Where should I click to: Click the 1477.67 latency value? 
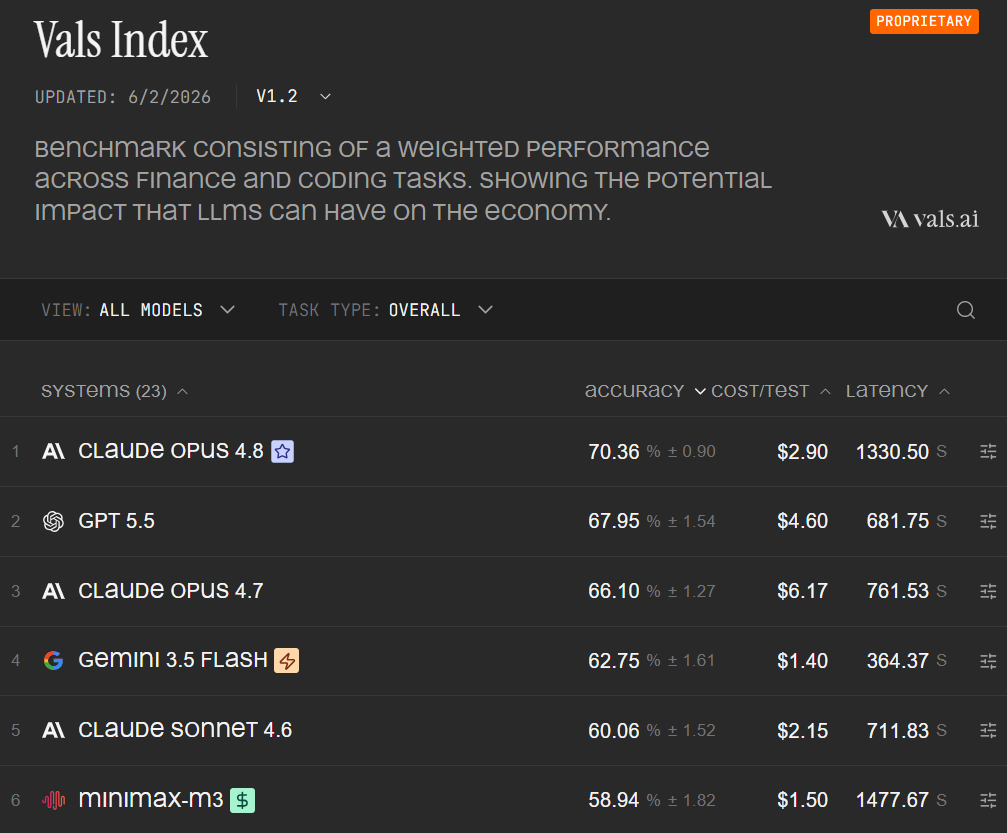click(892, 800)
